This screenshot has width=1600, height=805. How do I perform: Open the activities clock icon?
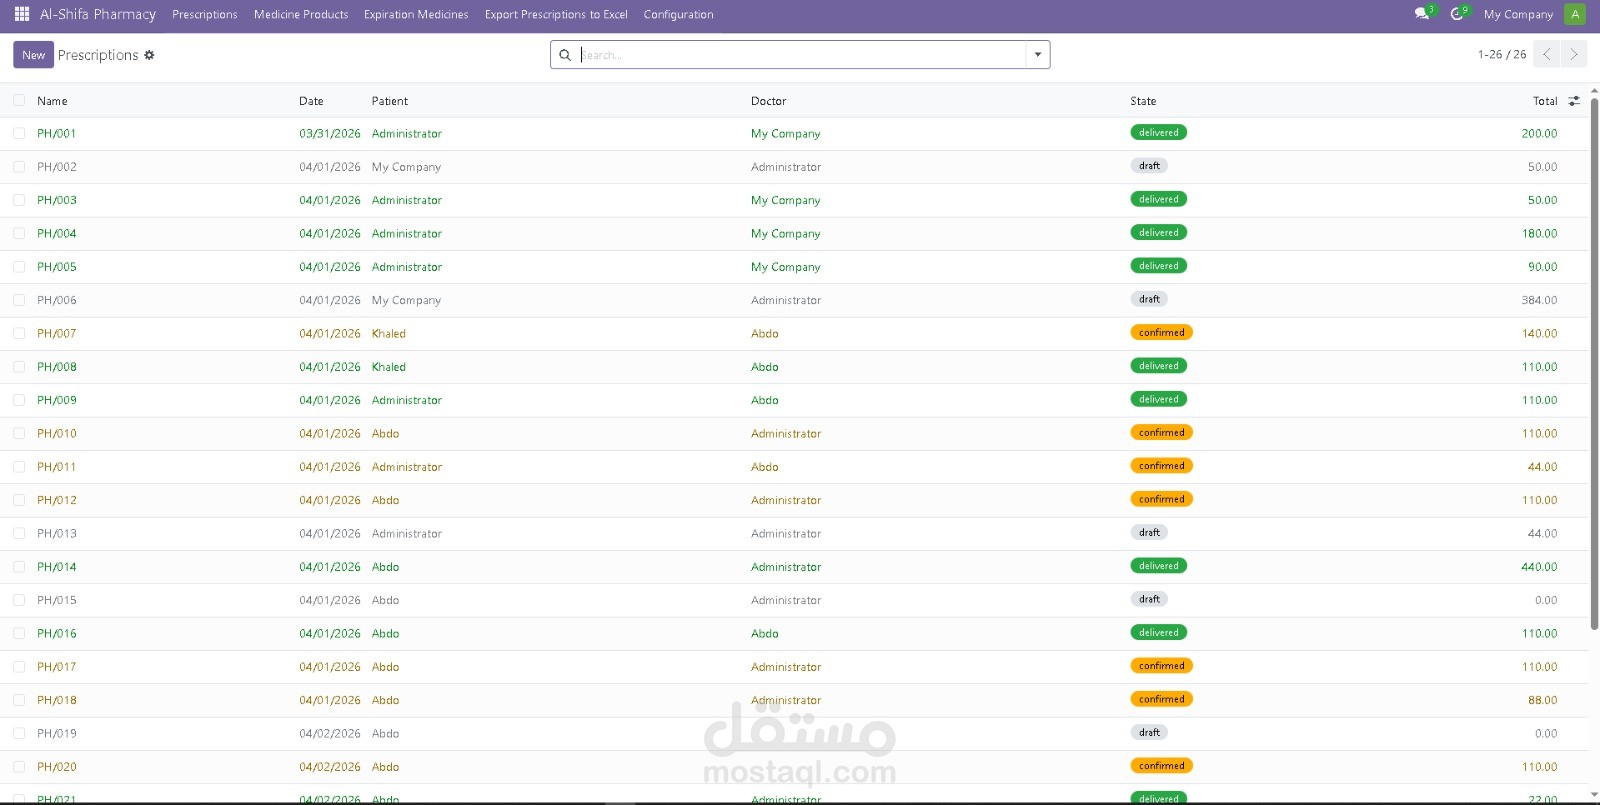pyautogui.click(x=1457, y=14)
